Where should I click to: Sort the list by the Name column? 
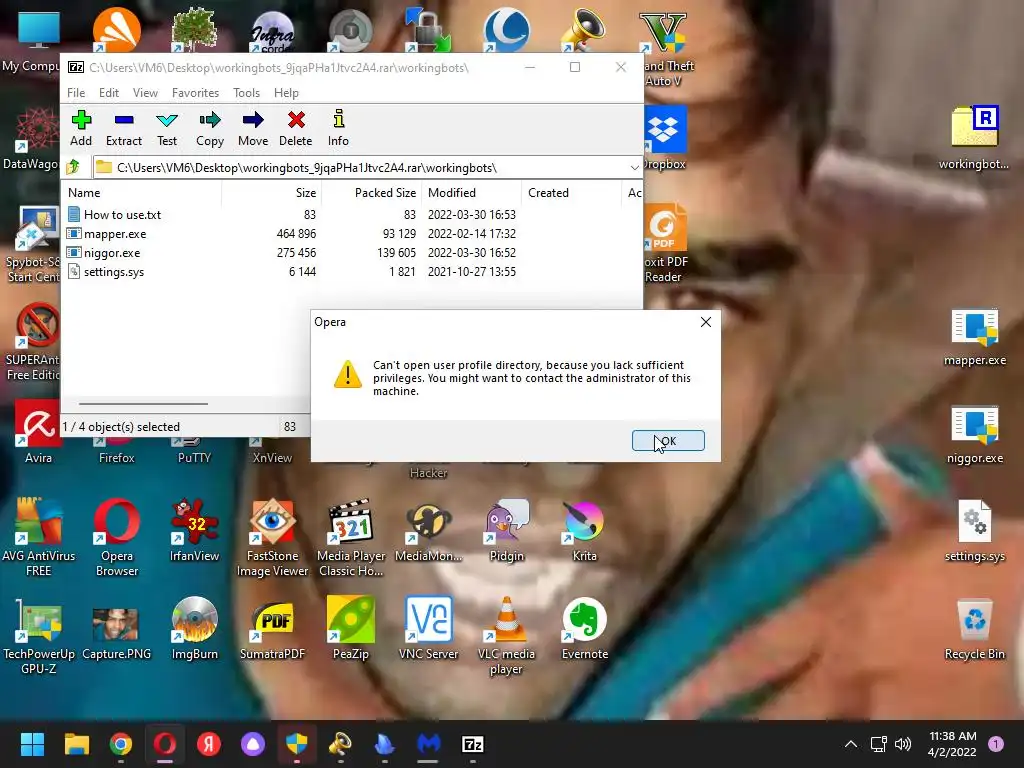[142, 193]
